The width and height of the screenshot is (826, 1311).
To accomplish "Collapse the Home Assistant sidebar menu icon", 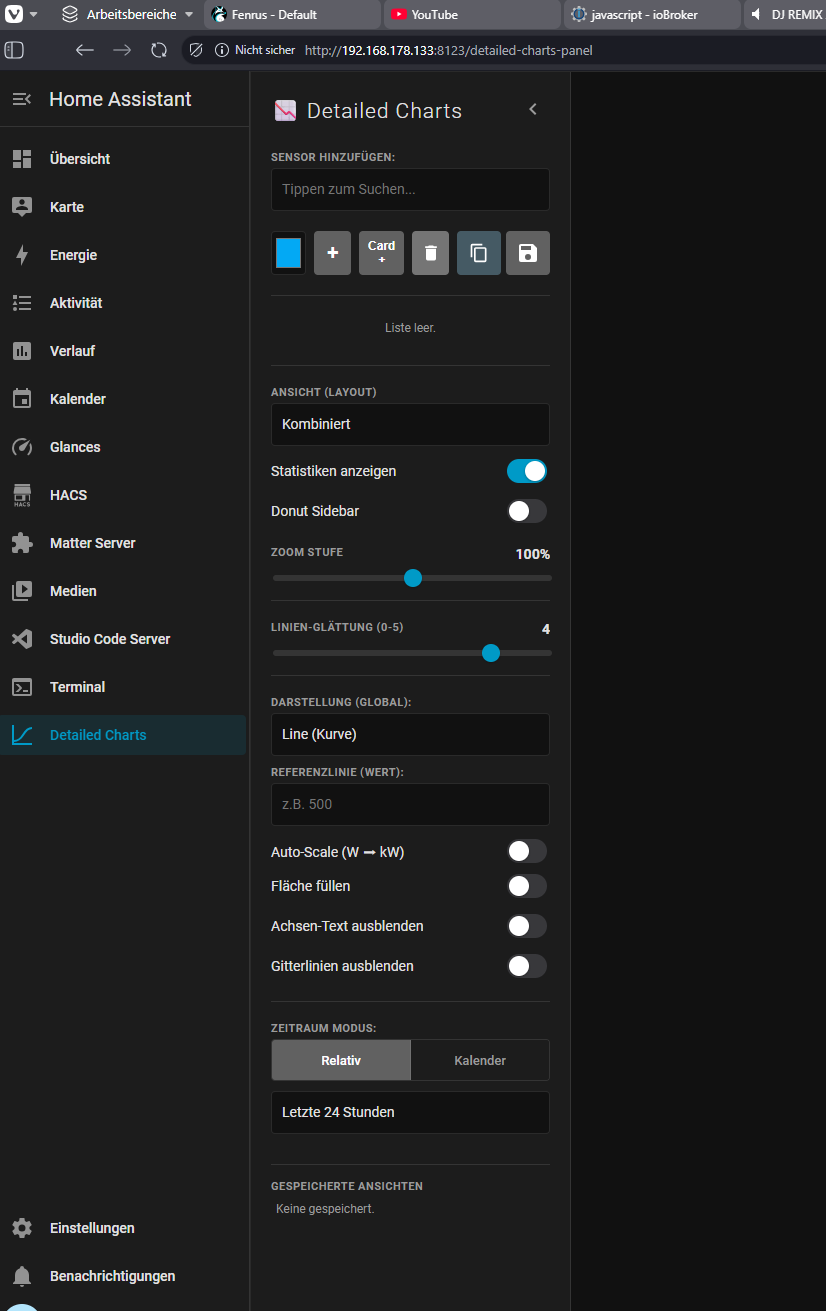I will 22,99.
